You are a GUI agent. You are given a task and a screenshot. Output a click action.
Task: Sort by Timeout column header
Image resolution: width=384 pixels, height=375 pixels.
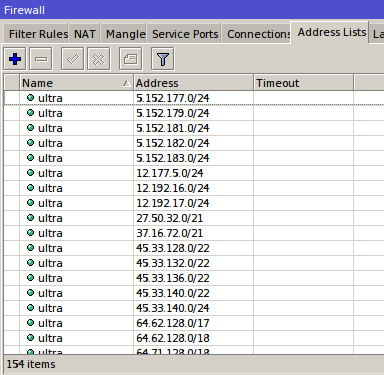click(303, 83)
